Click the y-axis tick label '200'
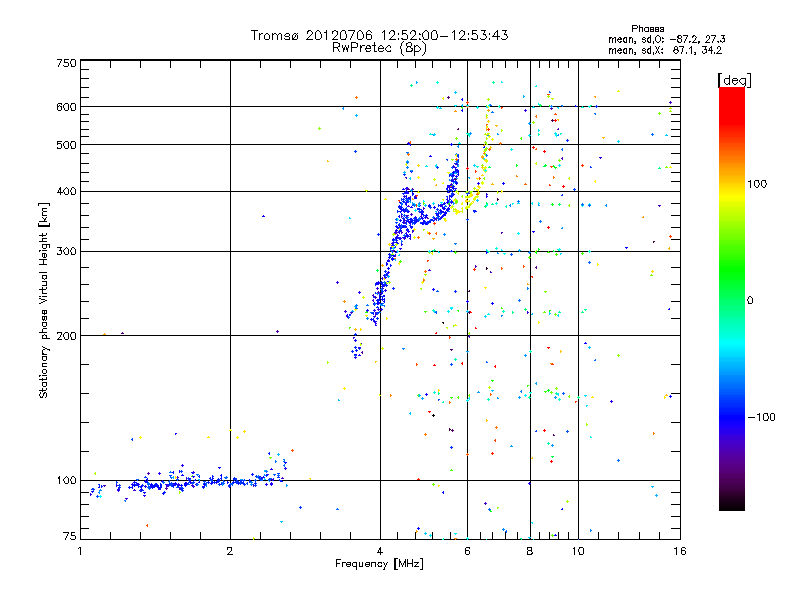800x600 pixels. 66,335
